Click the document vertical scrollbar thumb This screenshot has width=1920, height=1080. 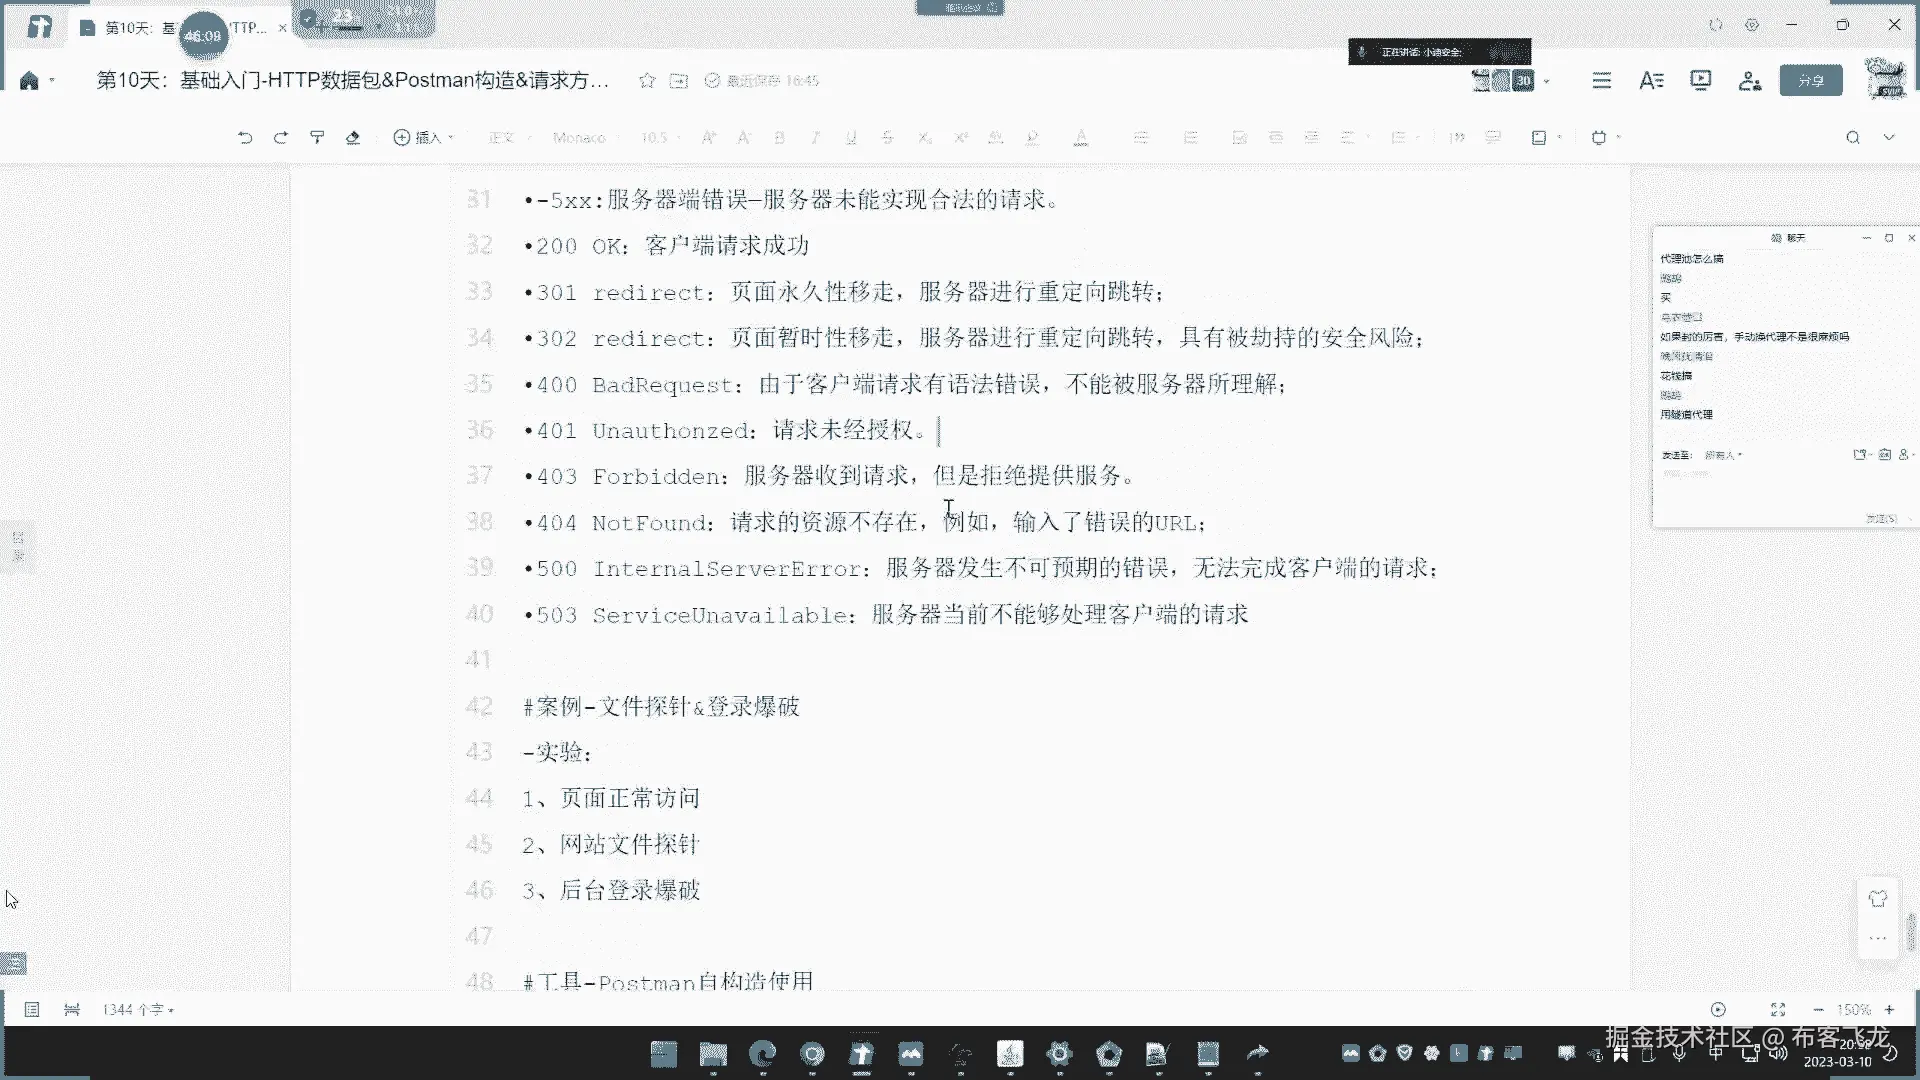1910,932
